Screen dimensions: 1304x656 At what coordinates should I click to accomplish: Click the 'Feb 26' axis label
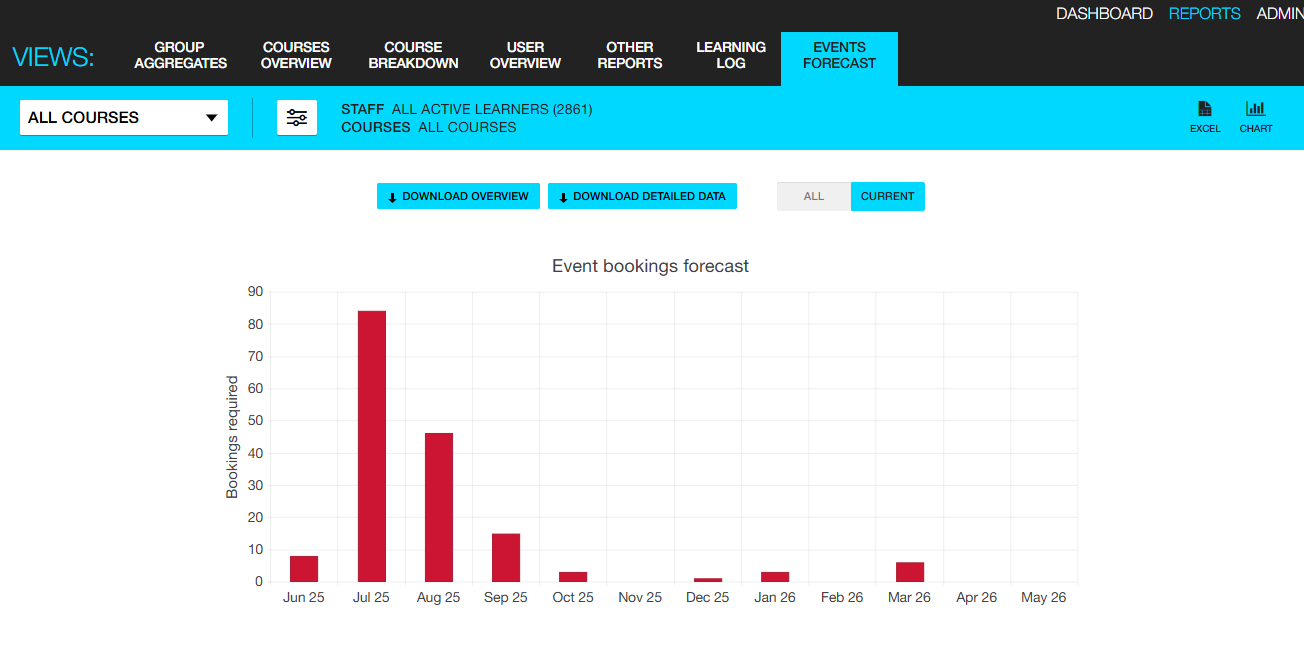click(x=842, y=597)
